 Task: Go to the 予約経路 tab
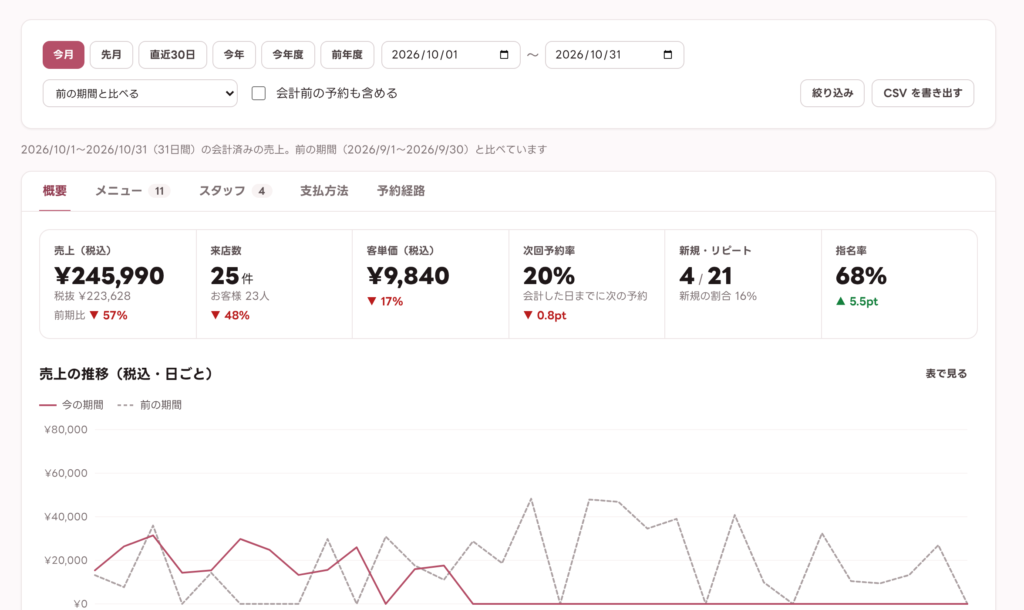pyautogui.click(x=401, y=191)
